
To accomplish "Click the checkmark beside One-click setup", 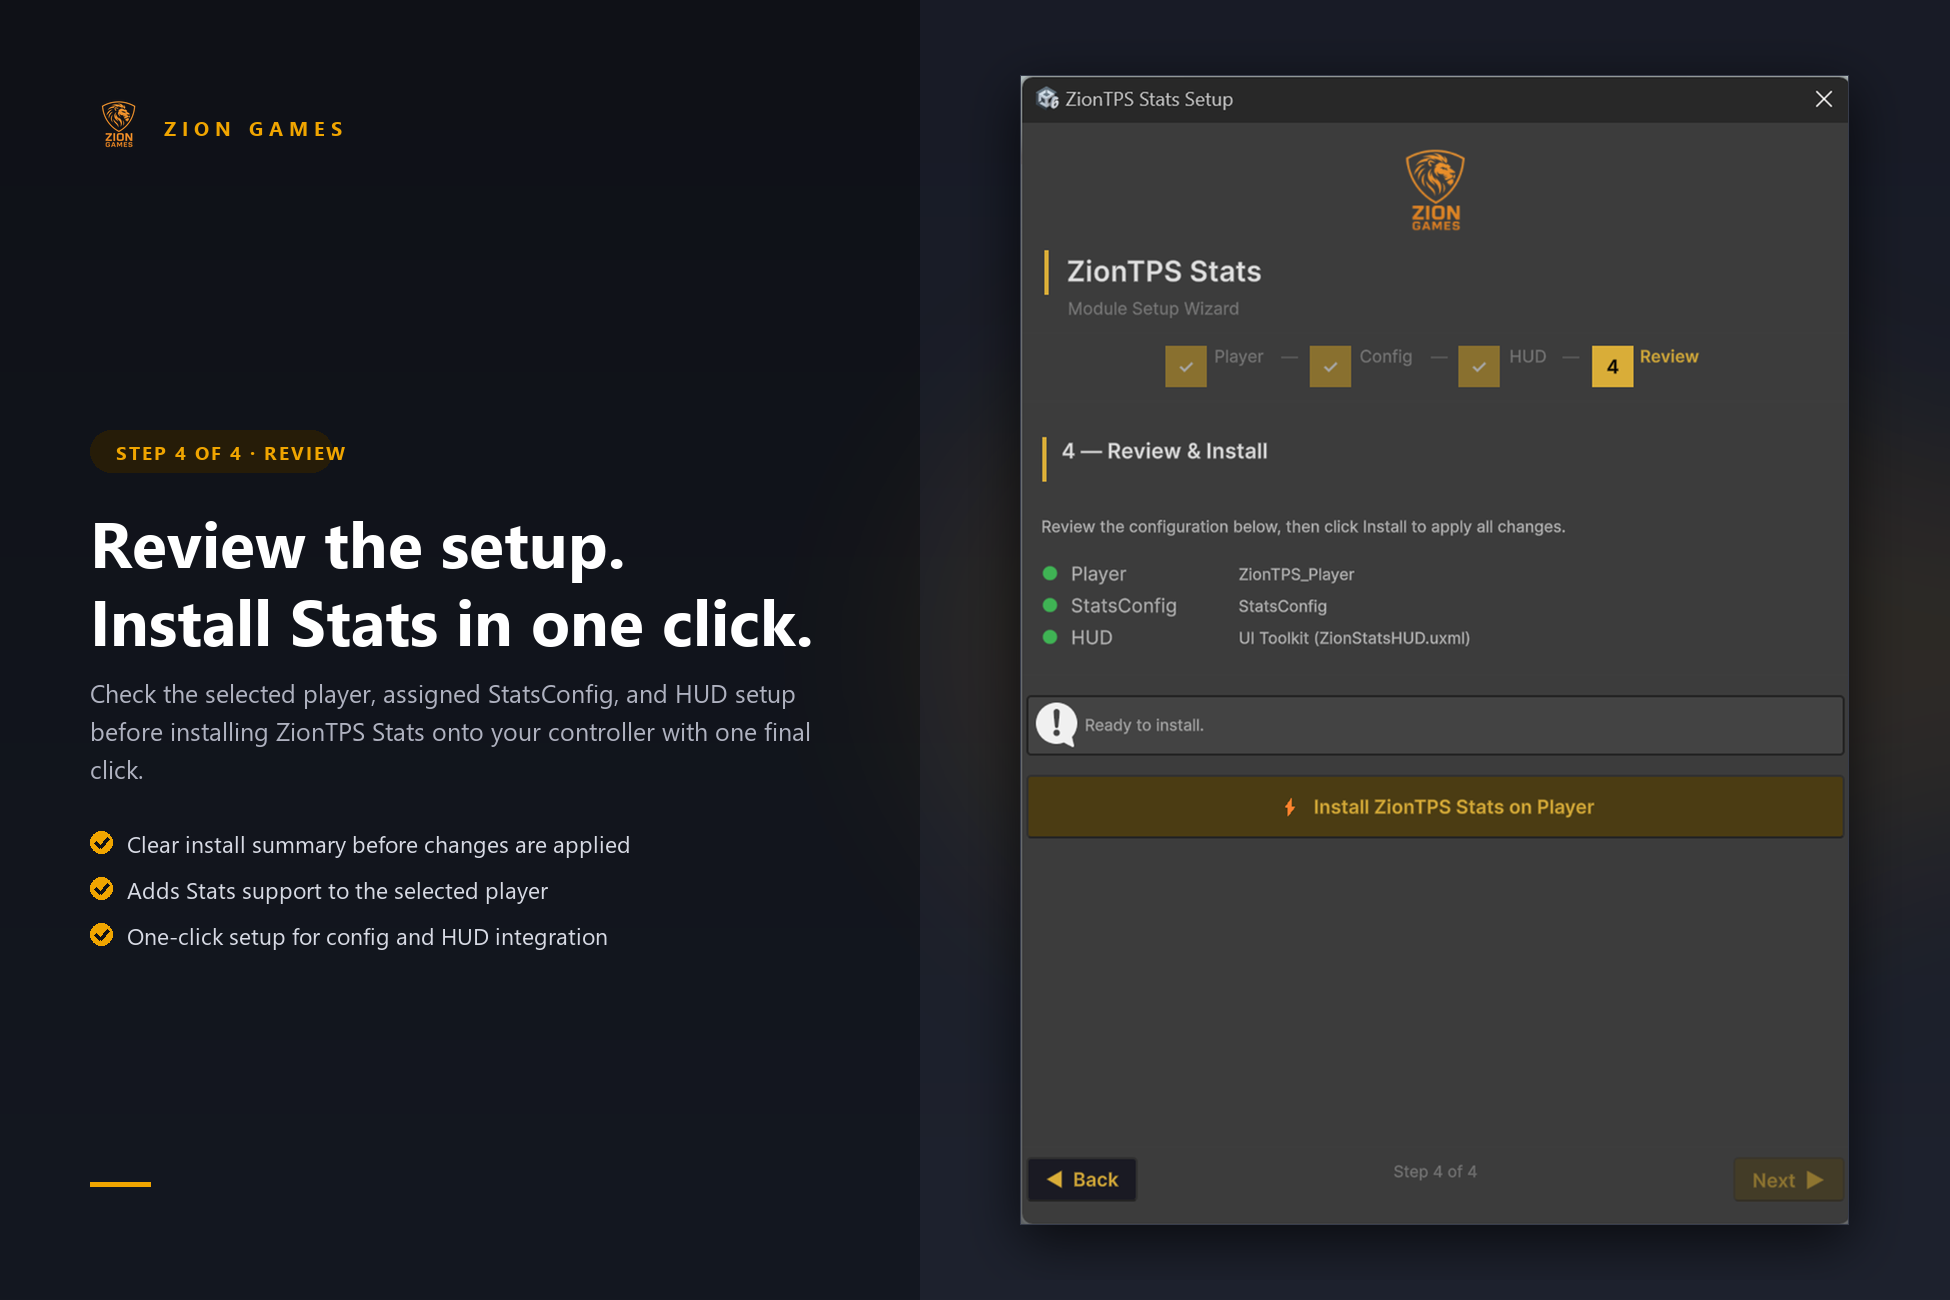I will tap(102, 935).
